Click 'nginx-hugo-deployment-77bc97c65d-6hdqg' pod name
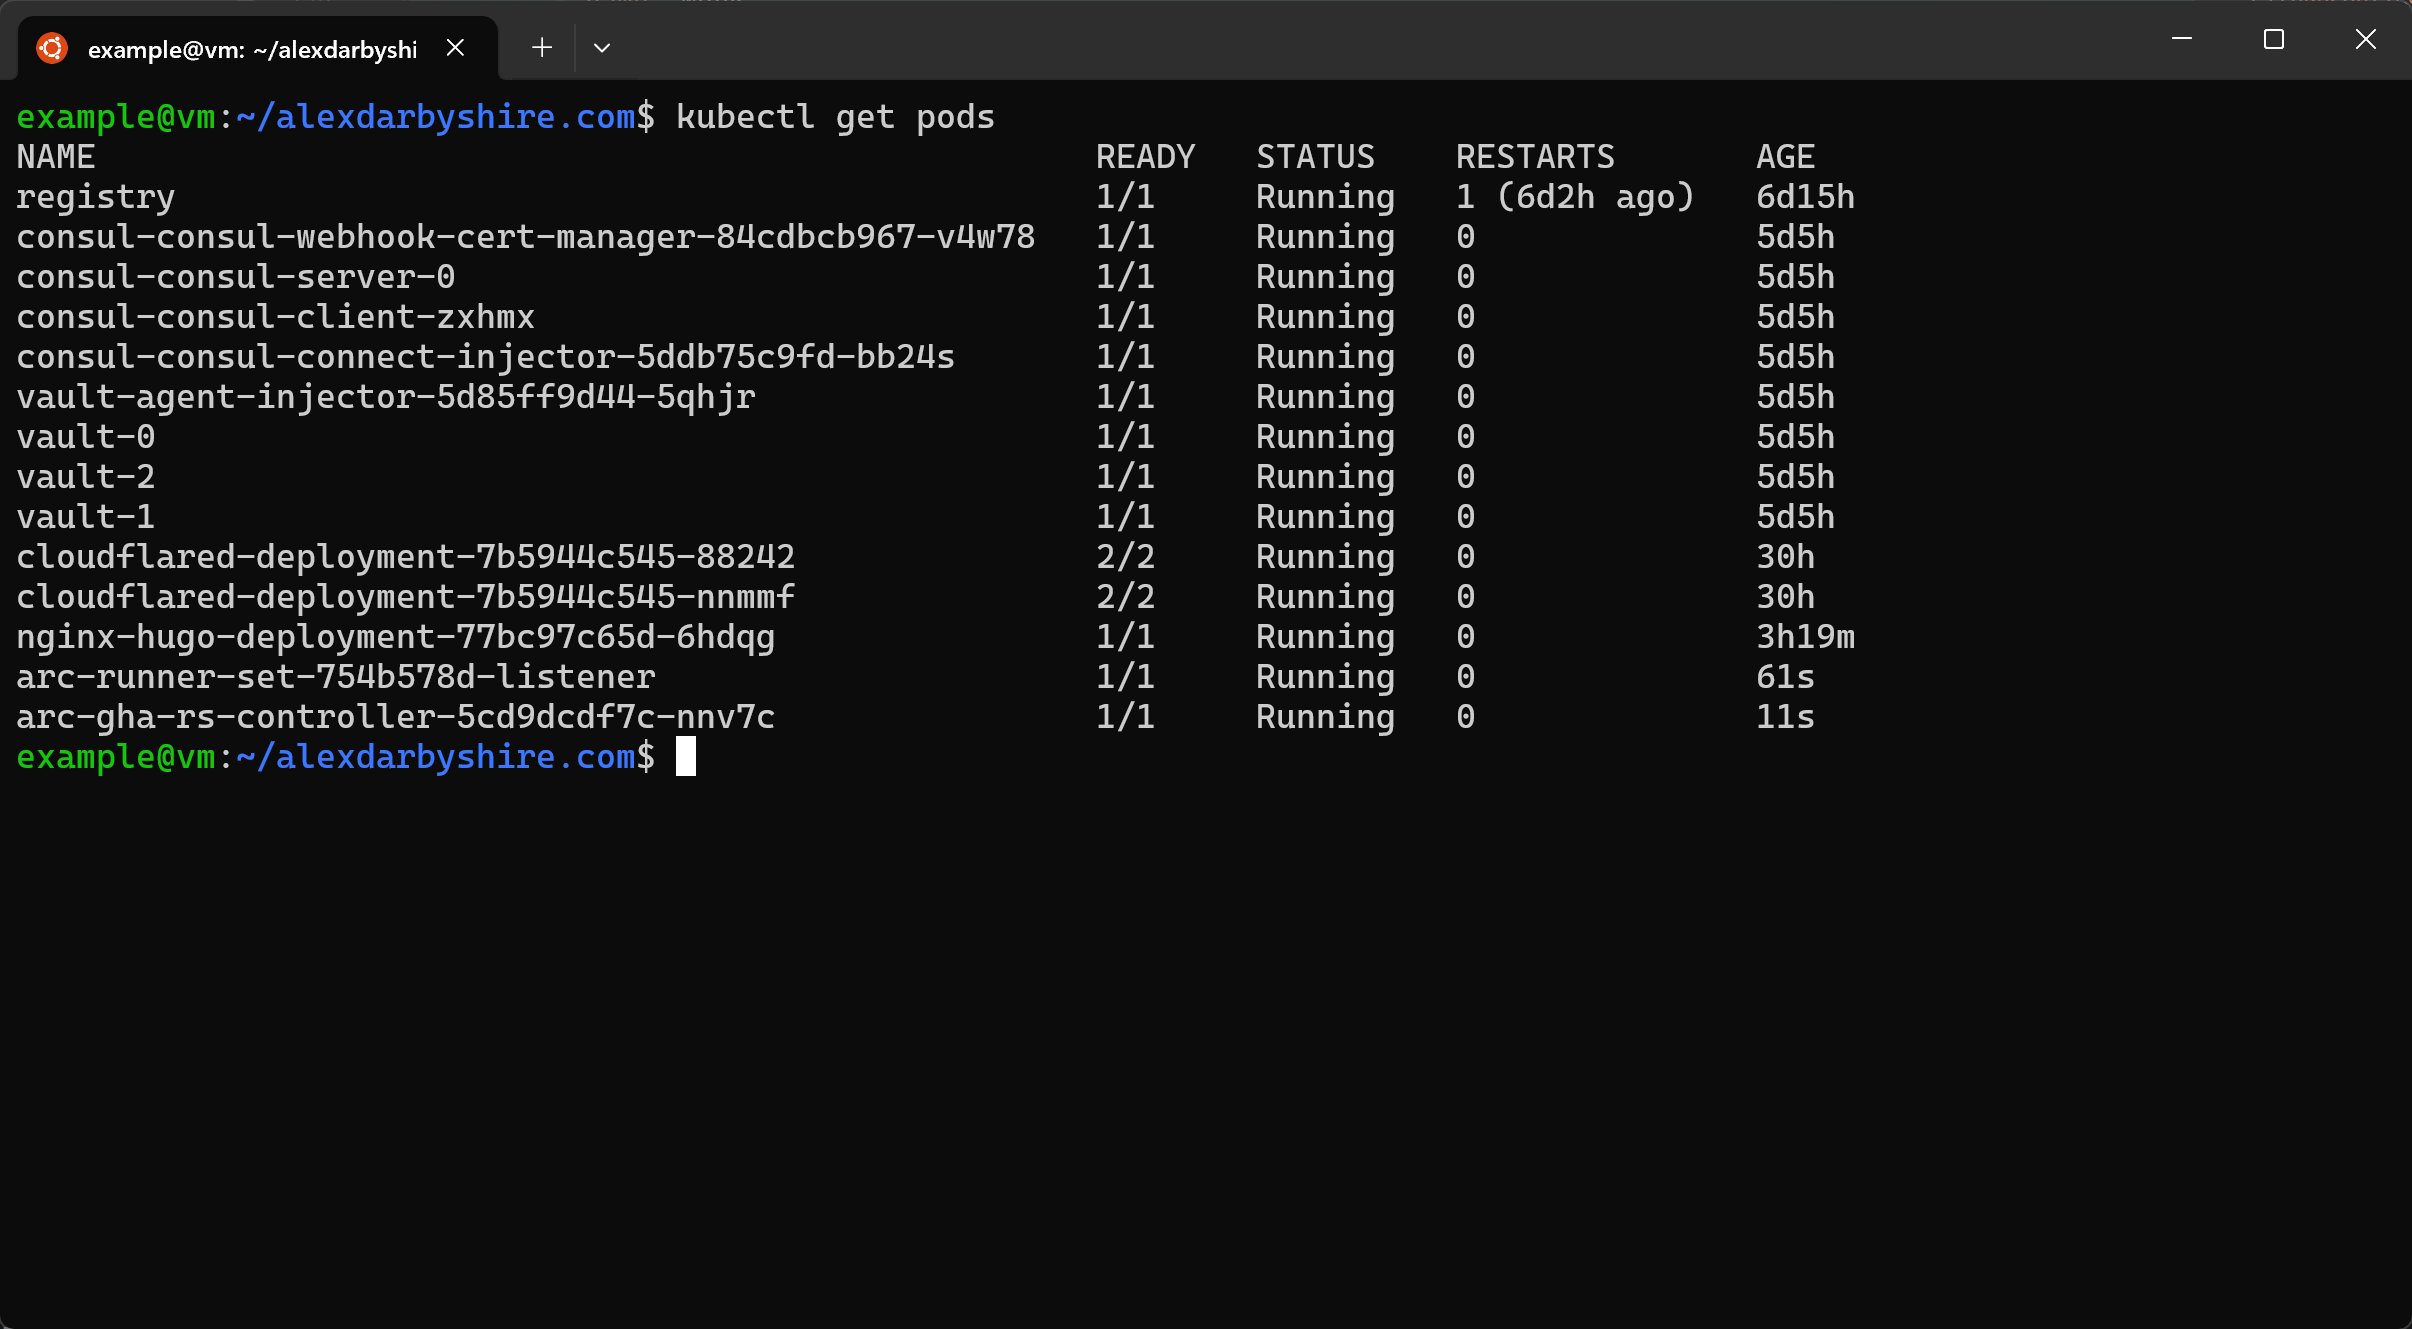Image resolution: width=2412 pixels, height=1329 pixels. [396, 637]
